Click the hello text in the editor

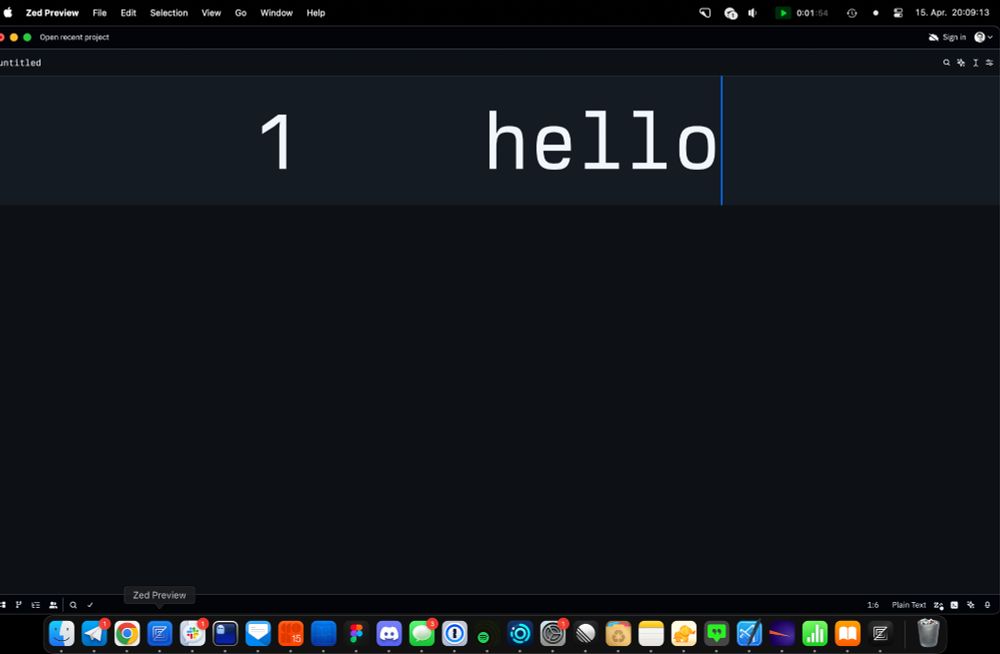601,140
